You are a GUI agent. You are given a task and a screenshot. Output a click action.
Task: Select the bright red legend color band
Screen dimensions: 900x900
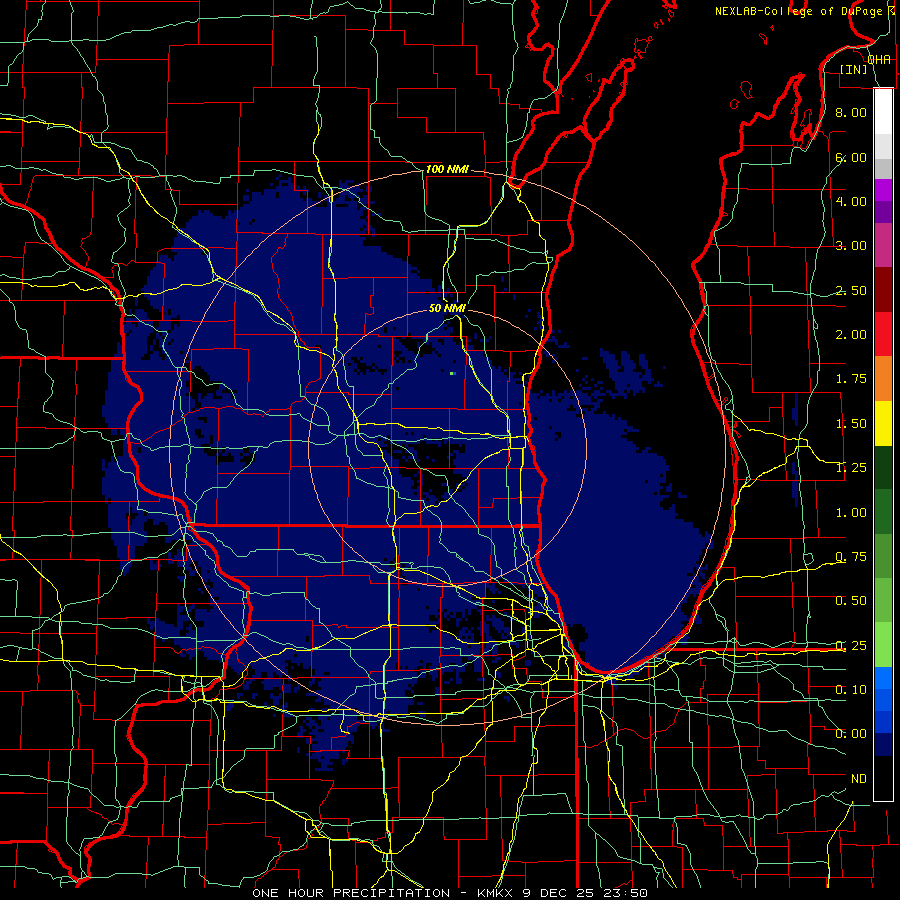tap(883, 335)
